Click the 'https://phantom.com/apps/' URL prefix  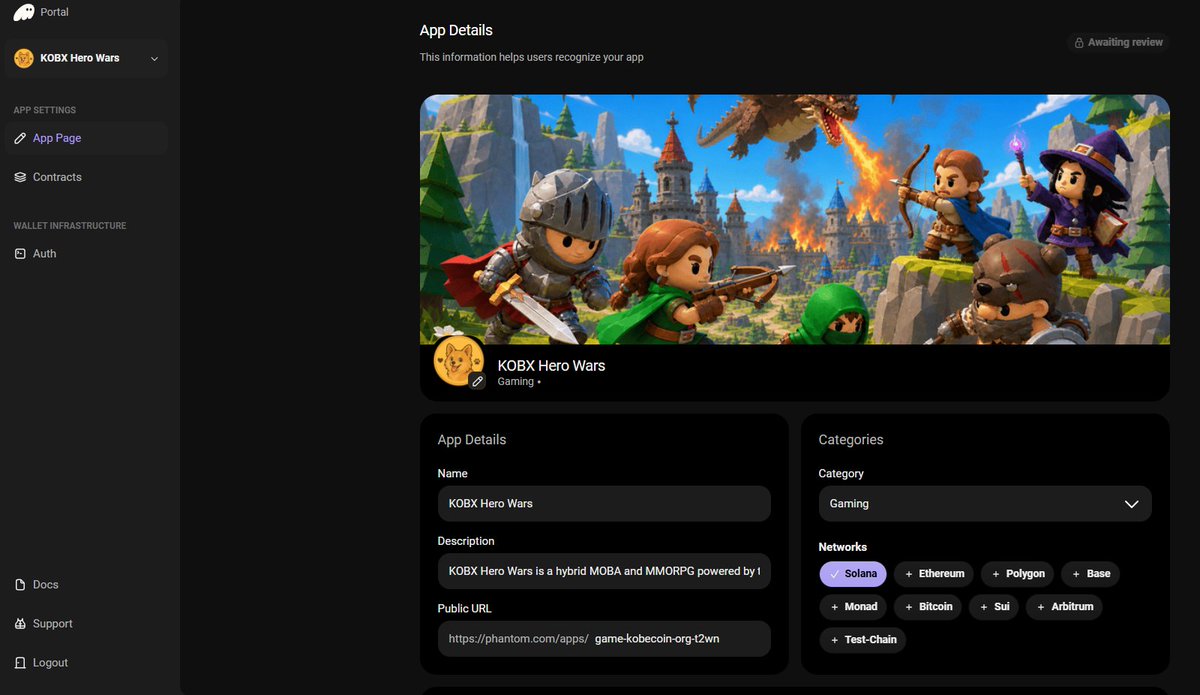click(x=518, y=639)
